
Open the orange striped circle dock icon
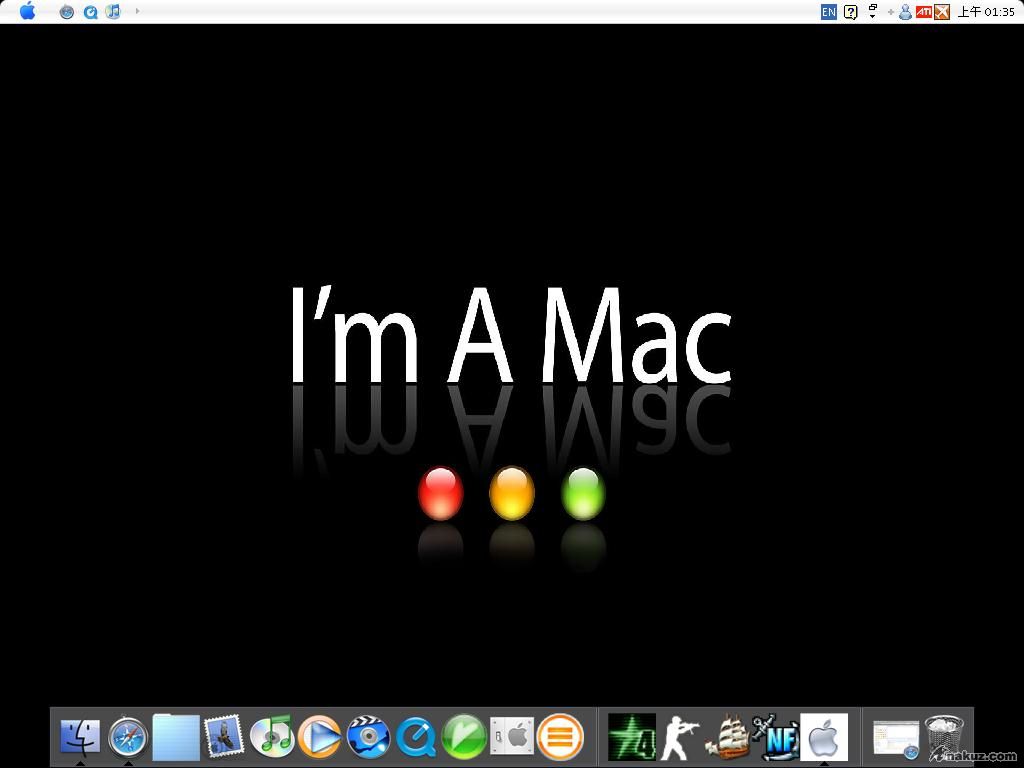pos(560,737)
